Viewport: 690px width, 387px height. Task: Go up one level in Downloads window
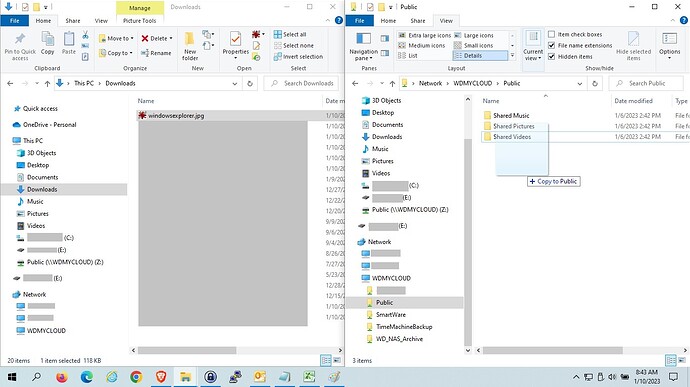pos(47,83)
